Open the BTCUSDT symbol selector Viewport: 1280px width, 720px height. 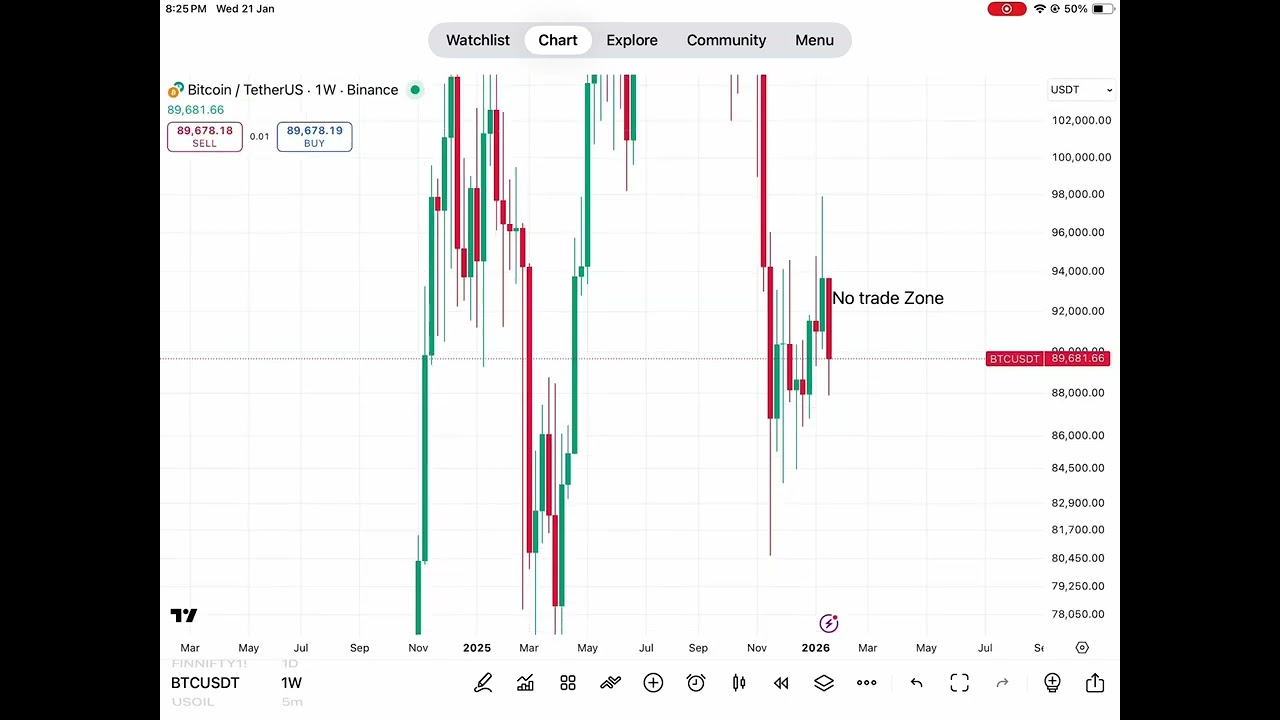pos(205,683)
